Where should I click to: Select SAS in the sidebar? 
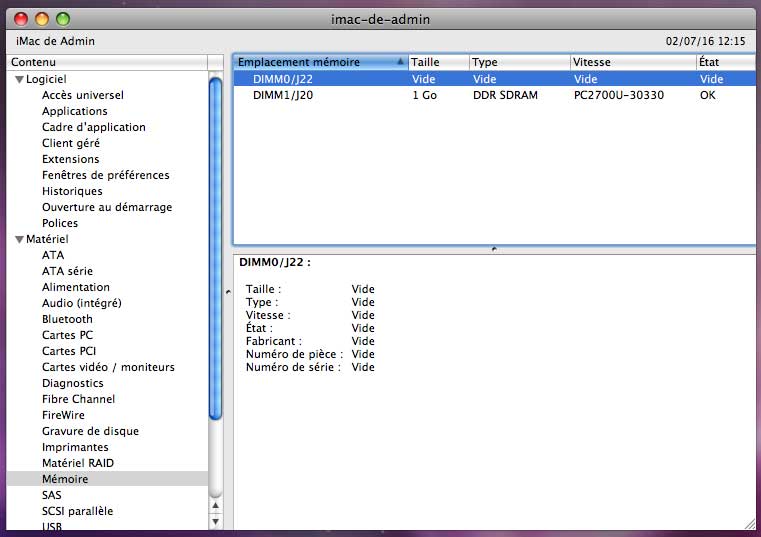pyautogui.click(x=51, y=495)
